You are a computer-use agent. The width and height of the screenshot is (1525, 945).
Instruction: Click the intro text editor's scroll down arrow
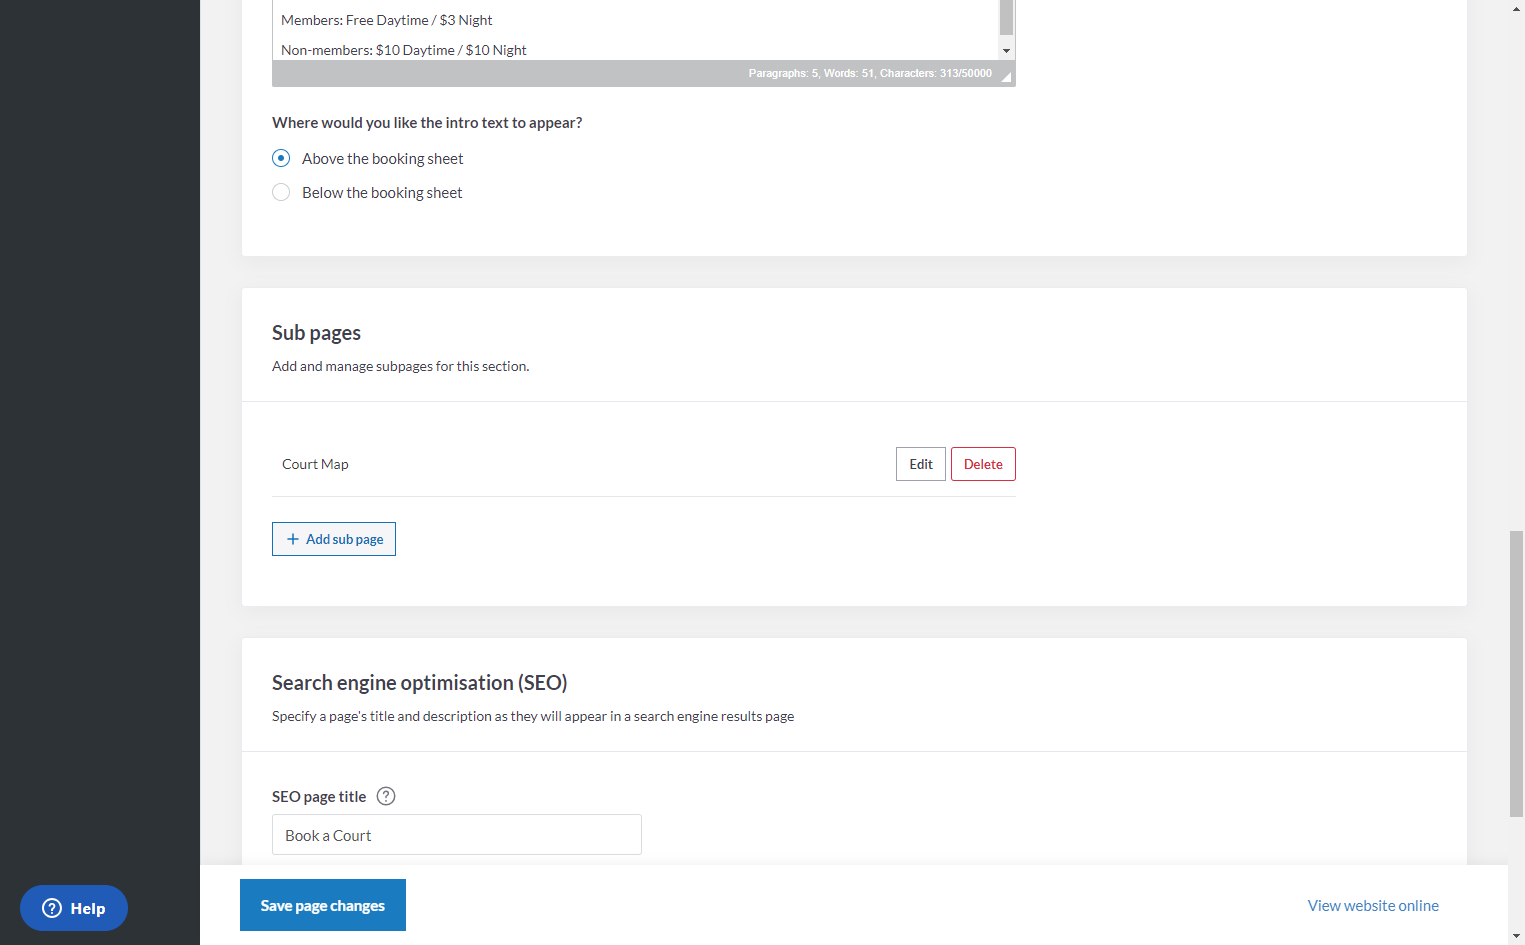pyautogui.click(x=1006, y=50)
